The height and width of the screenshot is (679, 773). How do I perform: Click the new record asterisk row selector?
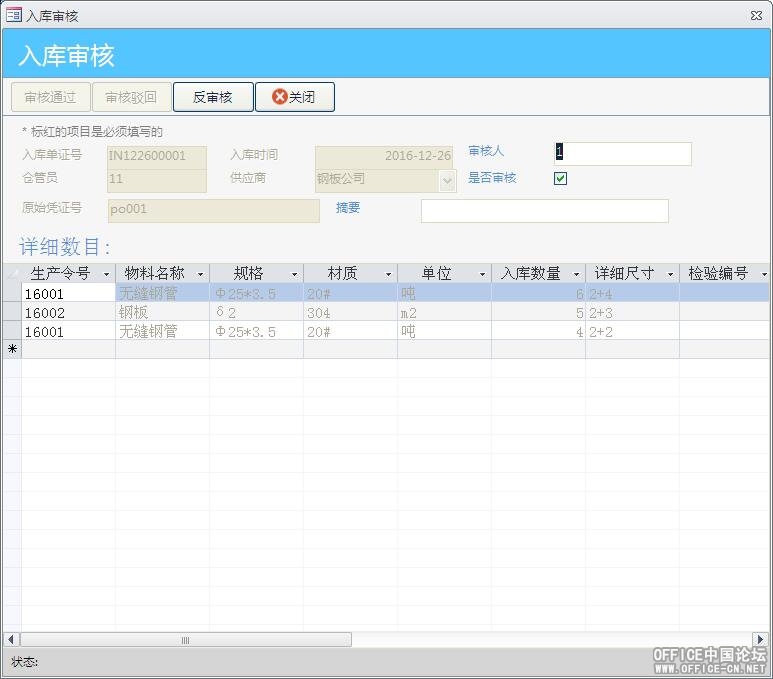[x=12, y=349]
